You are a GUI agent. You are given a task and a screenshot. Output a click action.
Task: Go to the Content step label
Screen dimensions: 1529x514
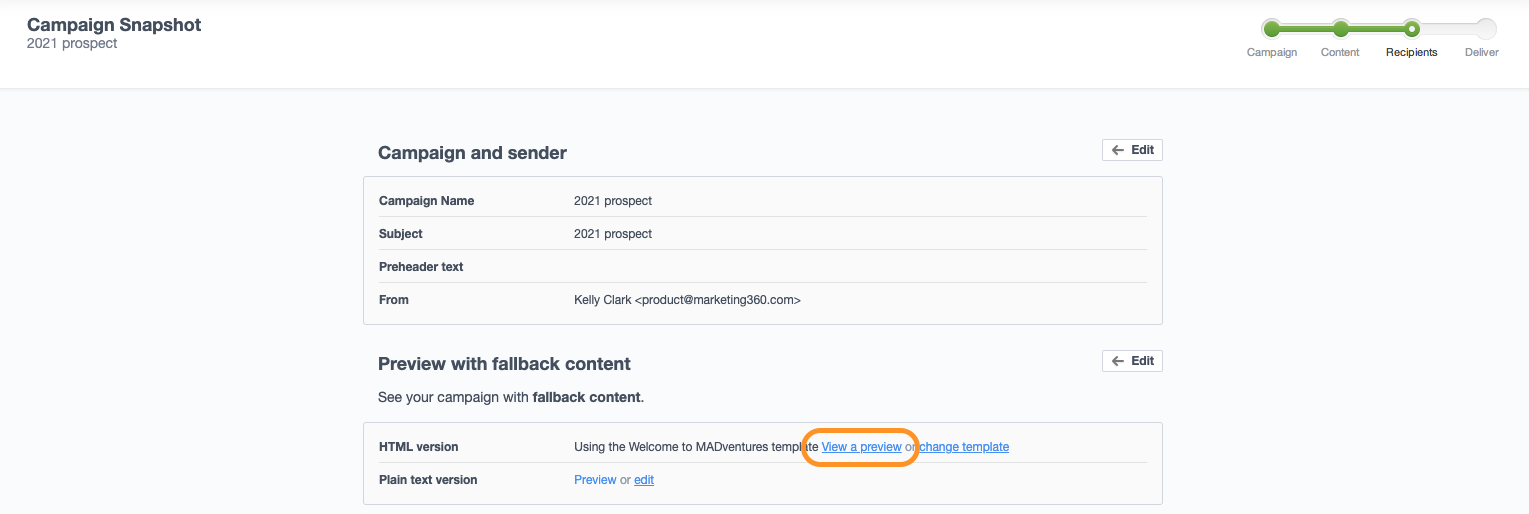click(x=1340, y=52)
